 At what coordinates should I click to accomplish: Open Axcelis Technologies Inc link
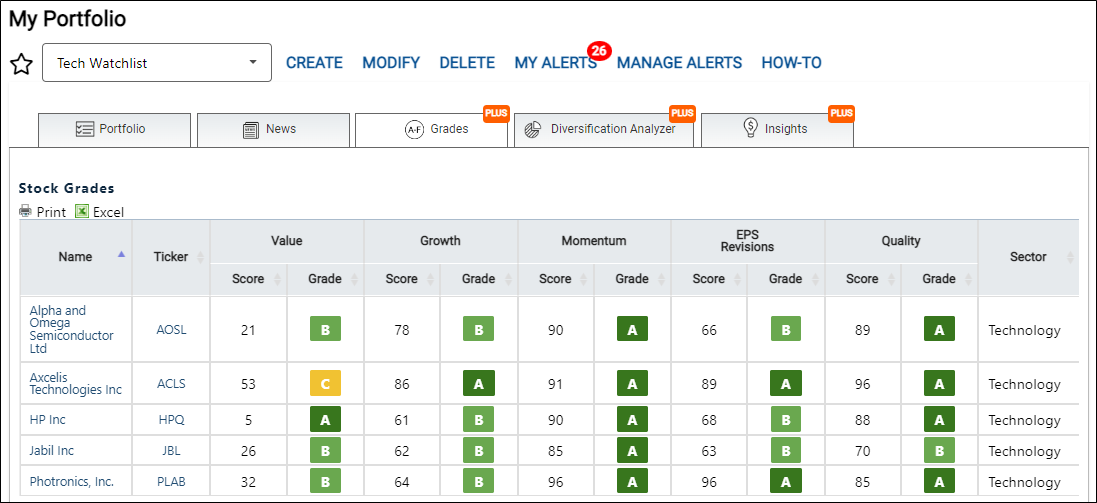tap(76, 383)
